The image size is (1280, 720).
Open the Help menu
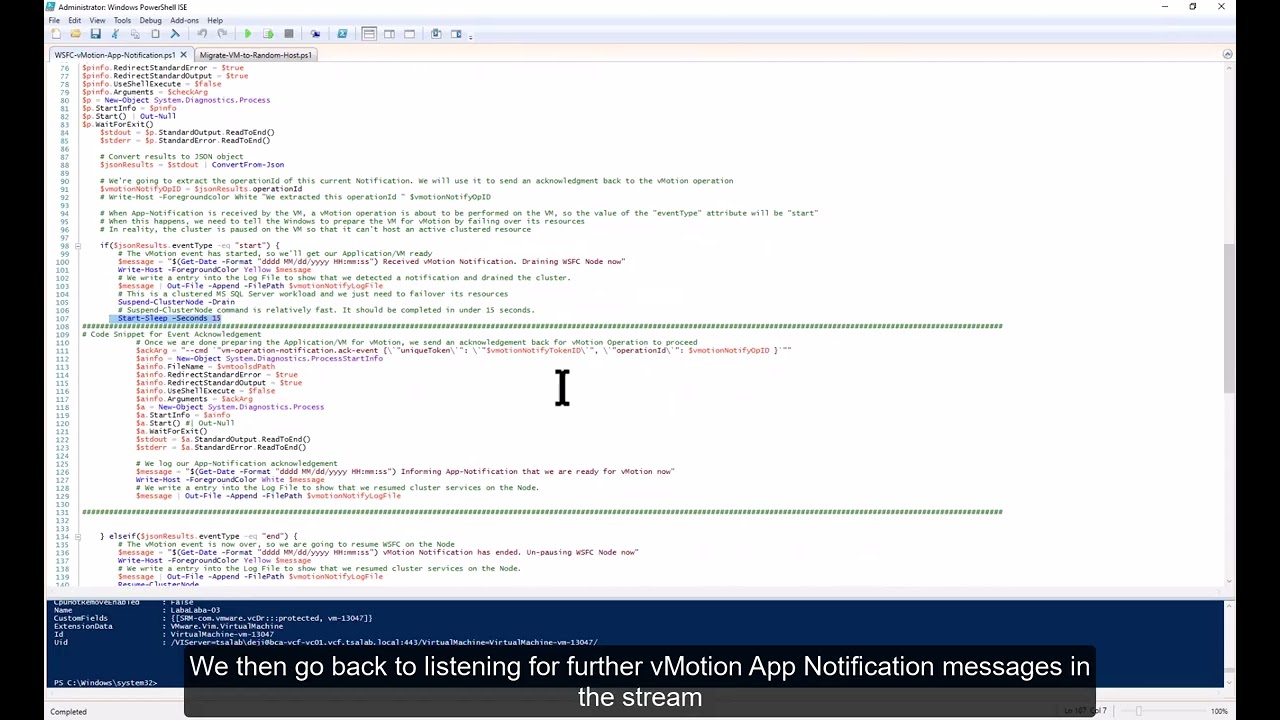point(215,20)
